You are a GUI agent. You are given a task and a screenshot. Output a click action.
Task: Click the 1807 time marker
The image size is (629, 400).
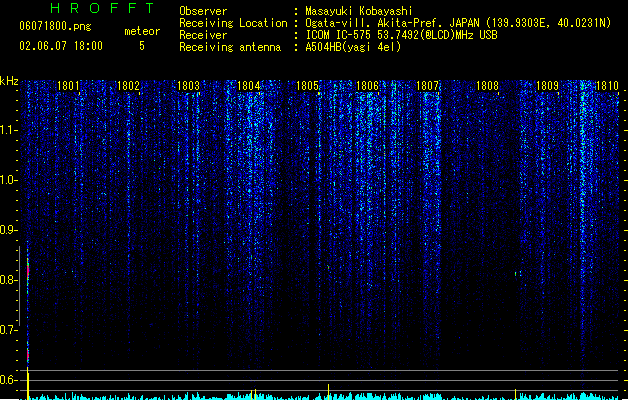click(x=428, y=86)
